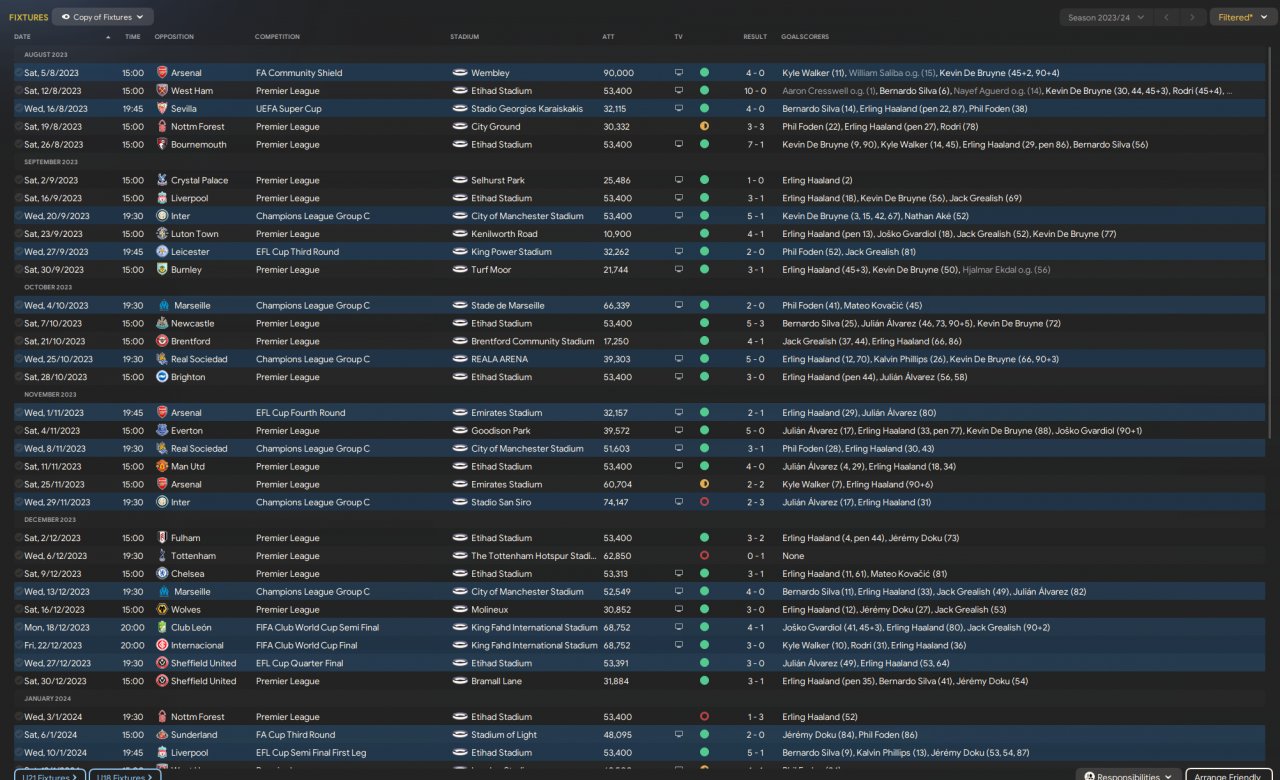Click the Brighton club badge
Screen dimensions: 1280x780
click(162, 378)
